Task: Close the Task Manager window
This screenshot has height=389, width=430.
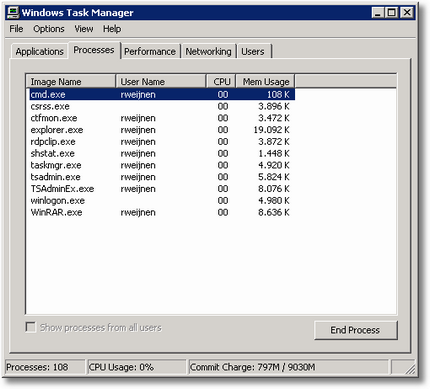Action: point(407,13)
